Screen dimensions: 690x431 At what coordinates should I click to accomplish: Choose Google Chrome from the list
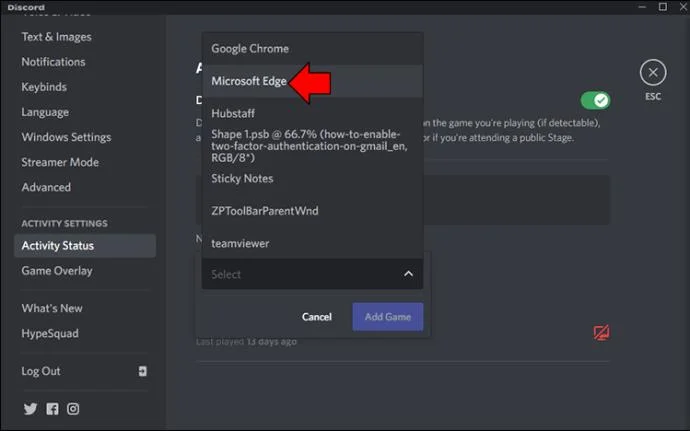312,48
